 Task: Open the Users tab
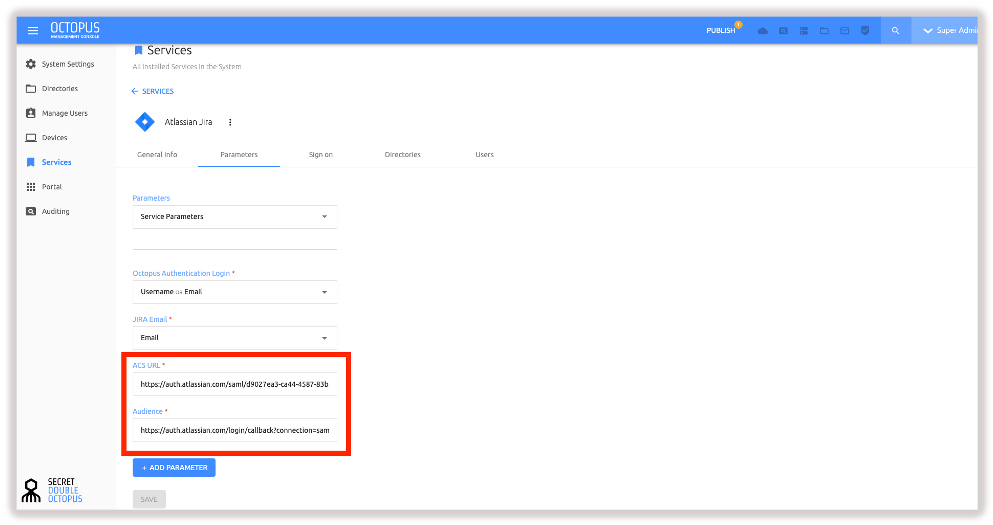coord(484,155)
